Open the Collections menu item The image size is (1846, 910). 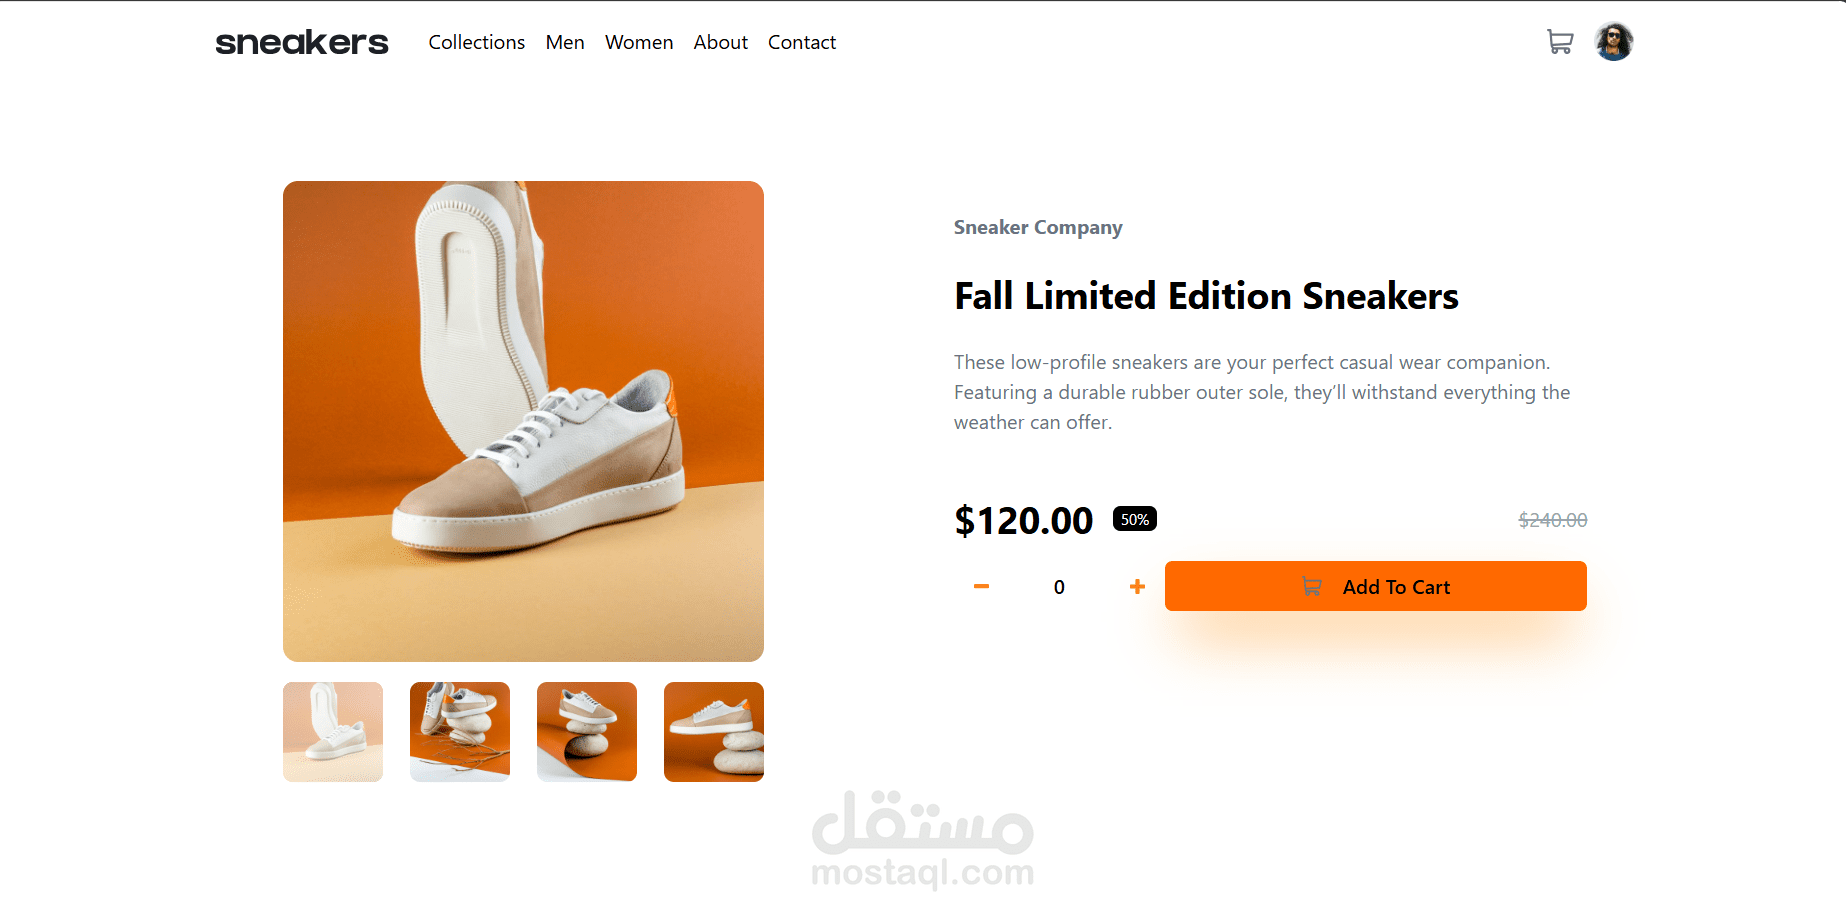pyautogui.click(x=476, y=43)
